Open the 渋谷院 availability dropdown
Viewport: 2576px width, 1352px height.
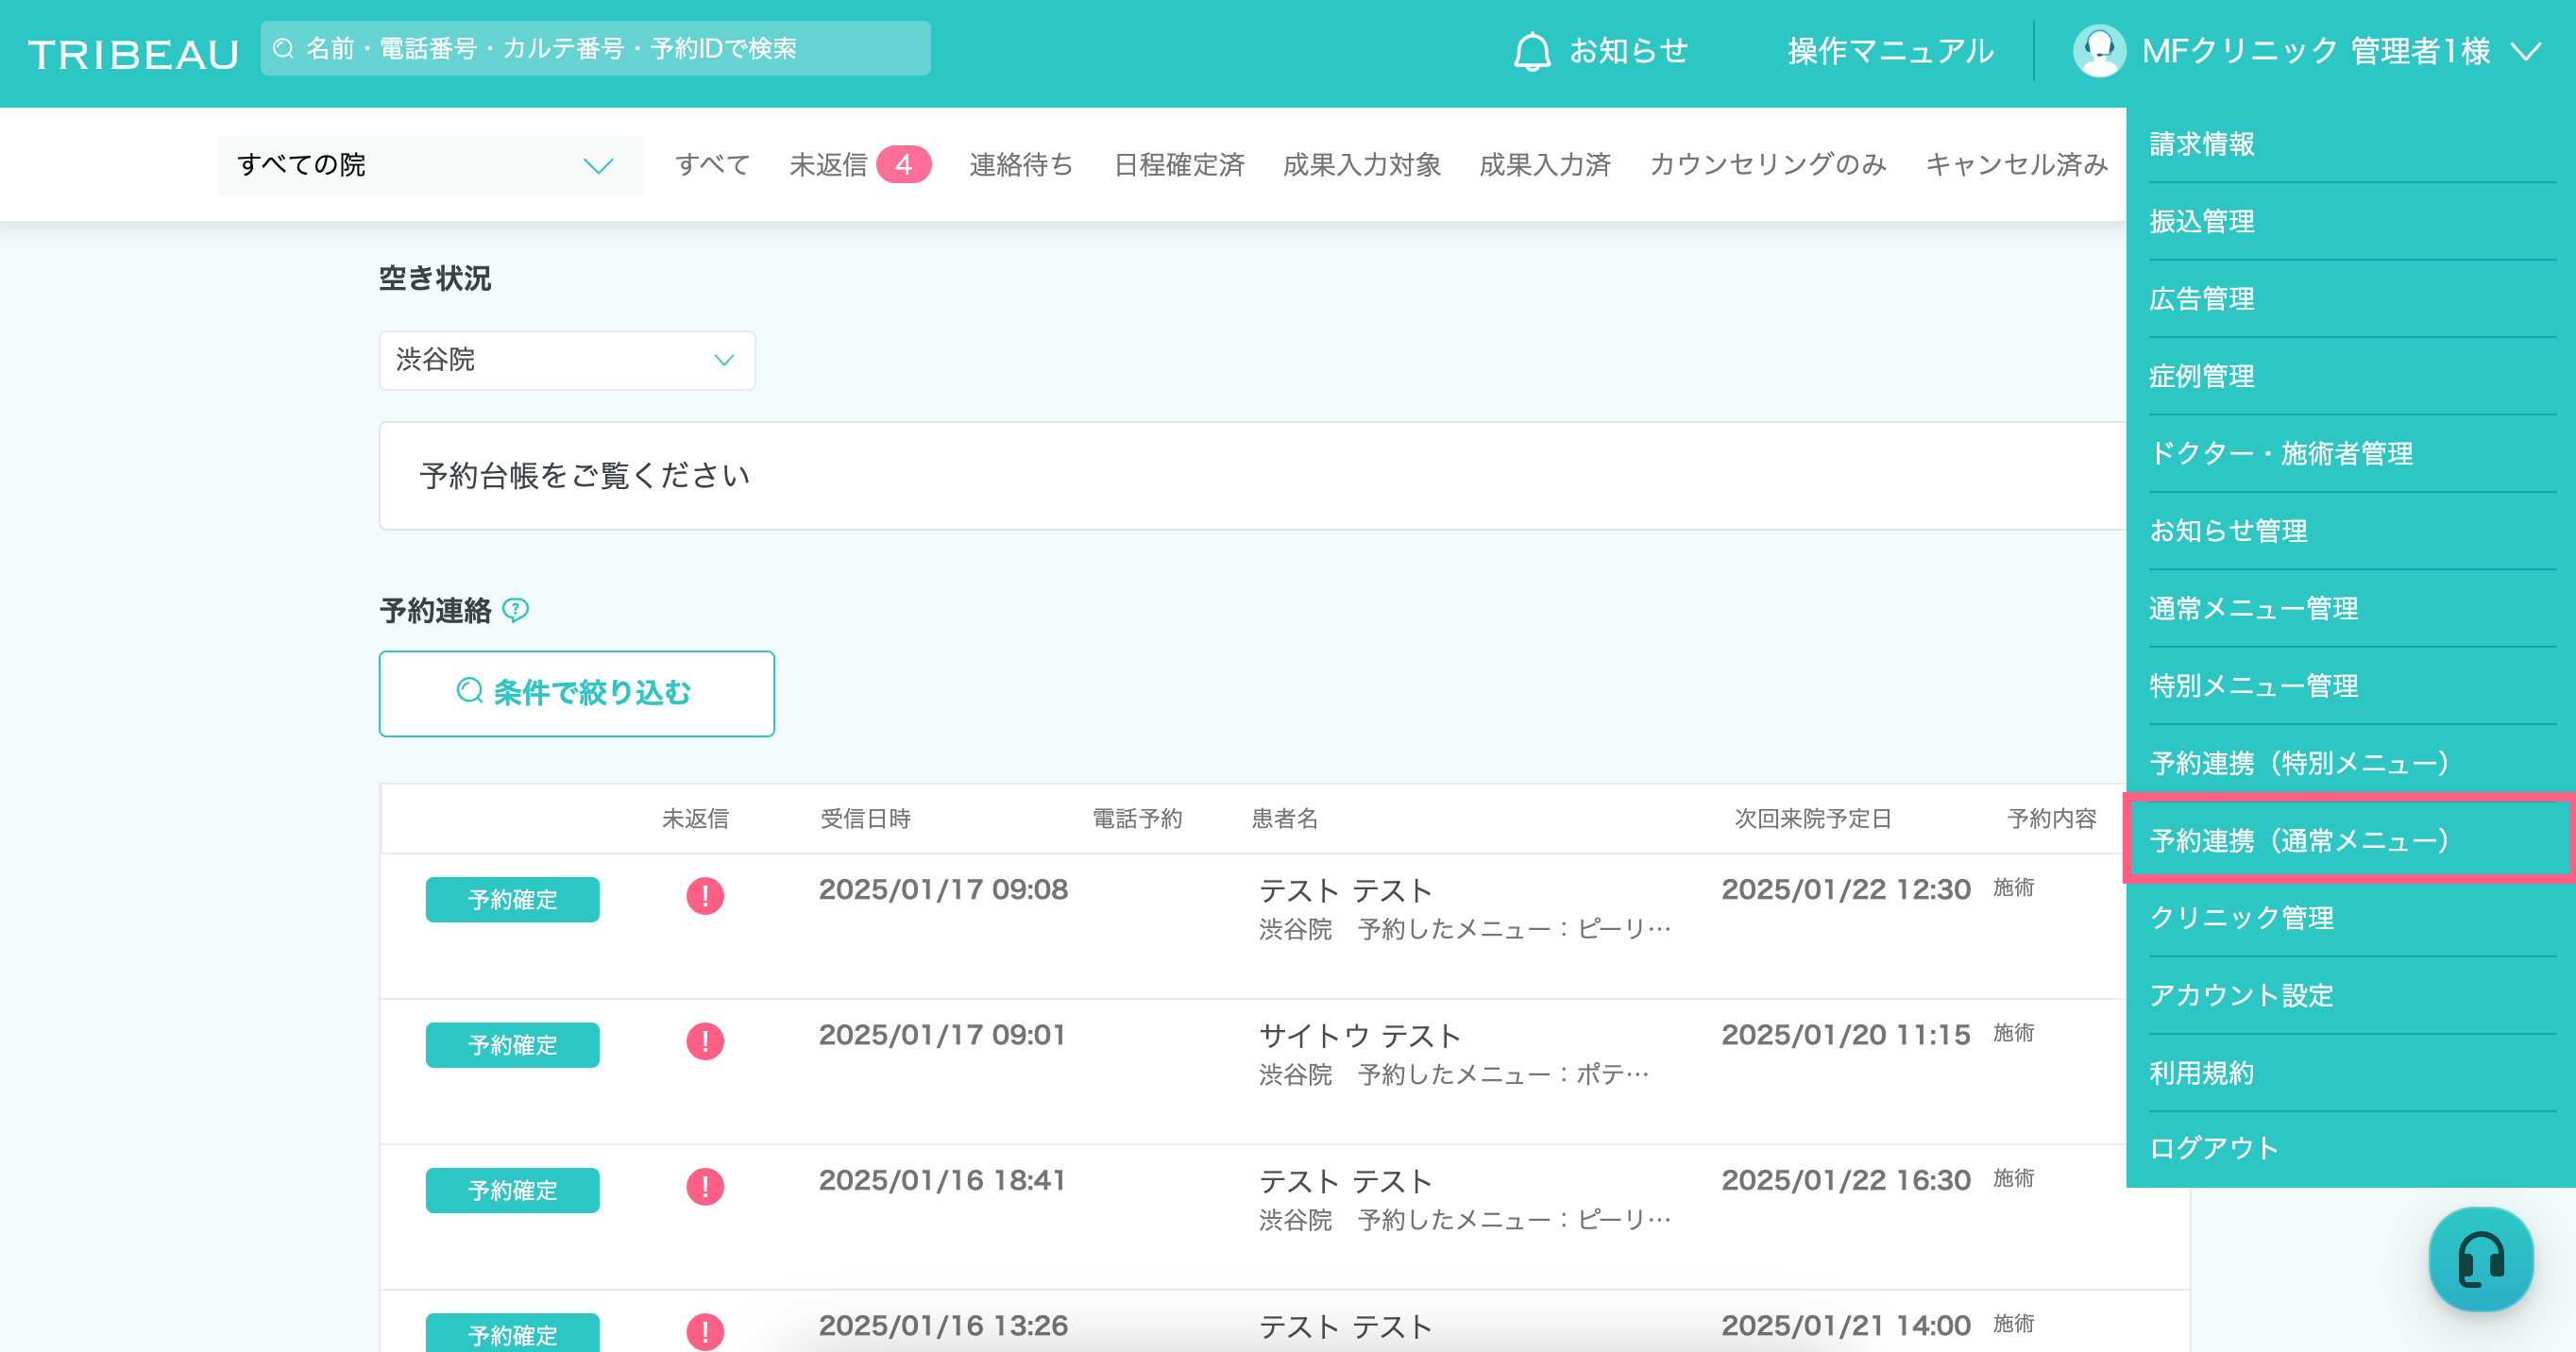coord(566,360)
